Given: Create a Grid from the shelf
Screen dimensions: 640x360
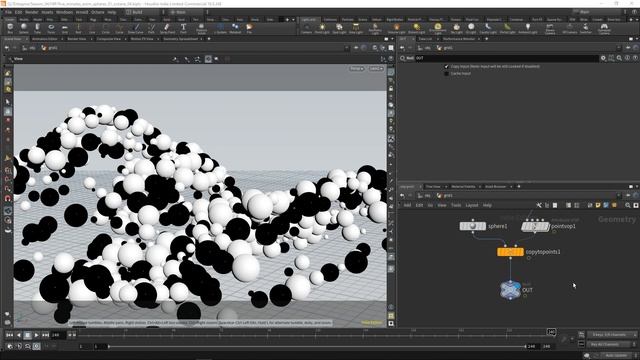Looking at the screenshot, I should click(x=65, y=28).
